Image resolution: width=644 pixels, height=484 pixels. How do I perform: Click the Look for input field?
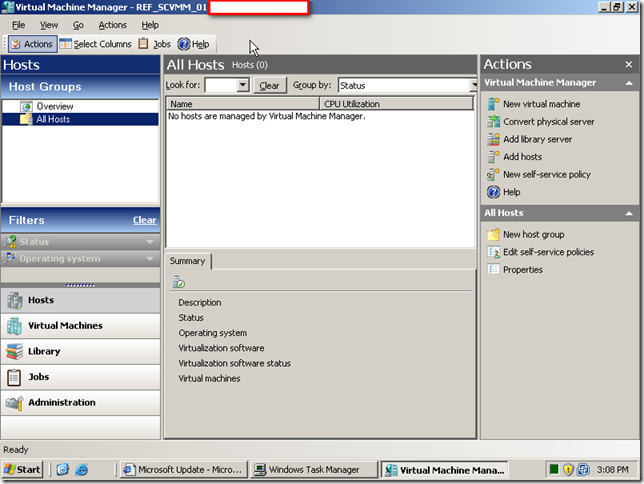[221, 85]
